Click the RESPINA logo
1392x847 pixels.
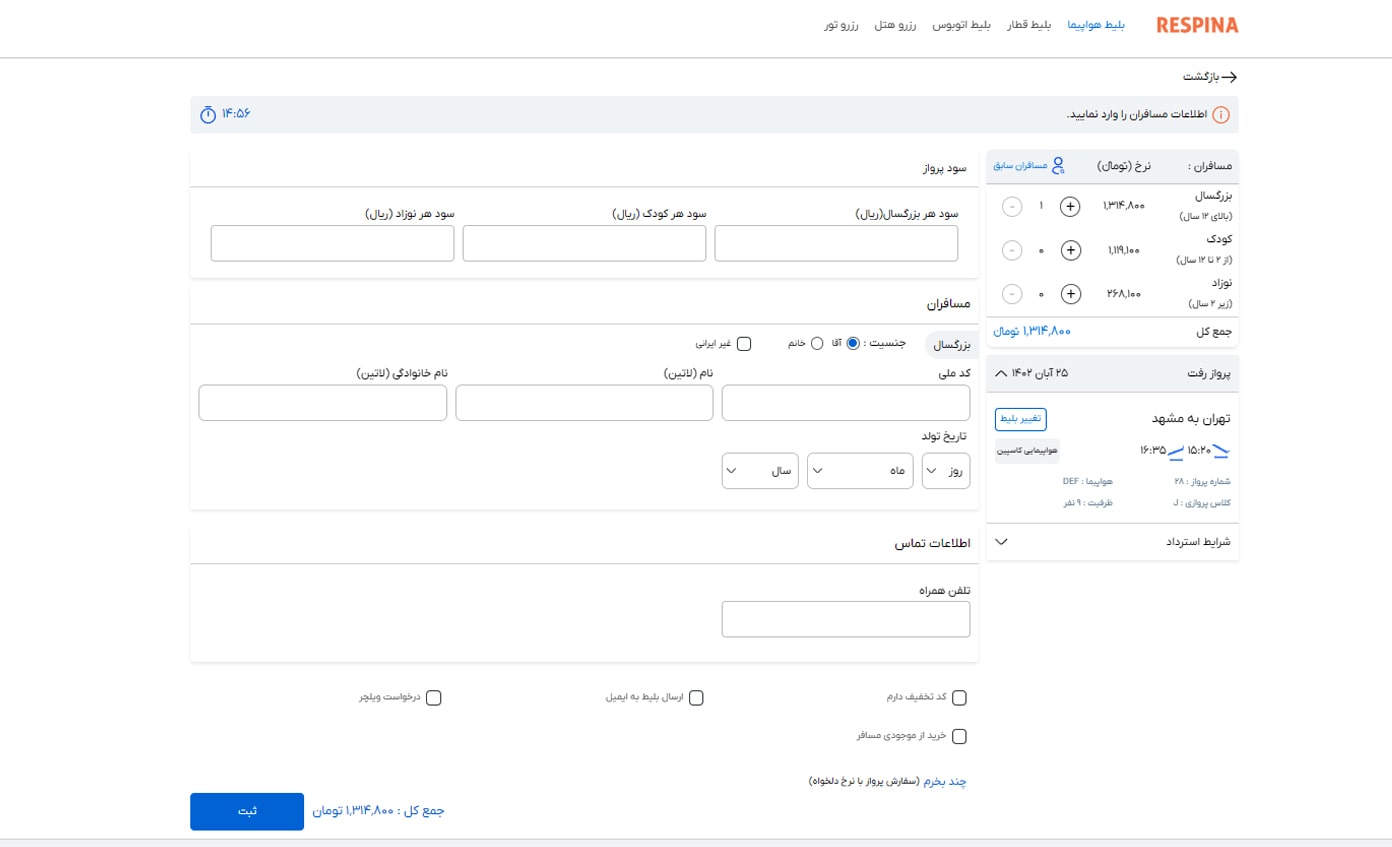[x=1196, y=25]
